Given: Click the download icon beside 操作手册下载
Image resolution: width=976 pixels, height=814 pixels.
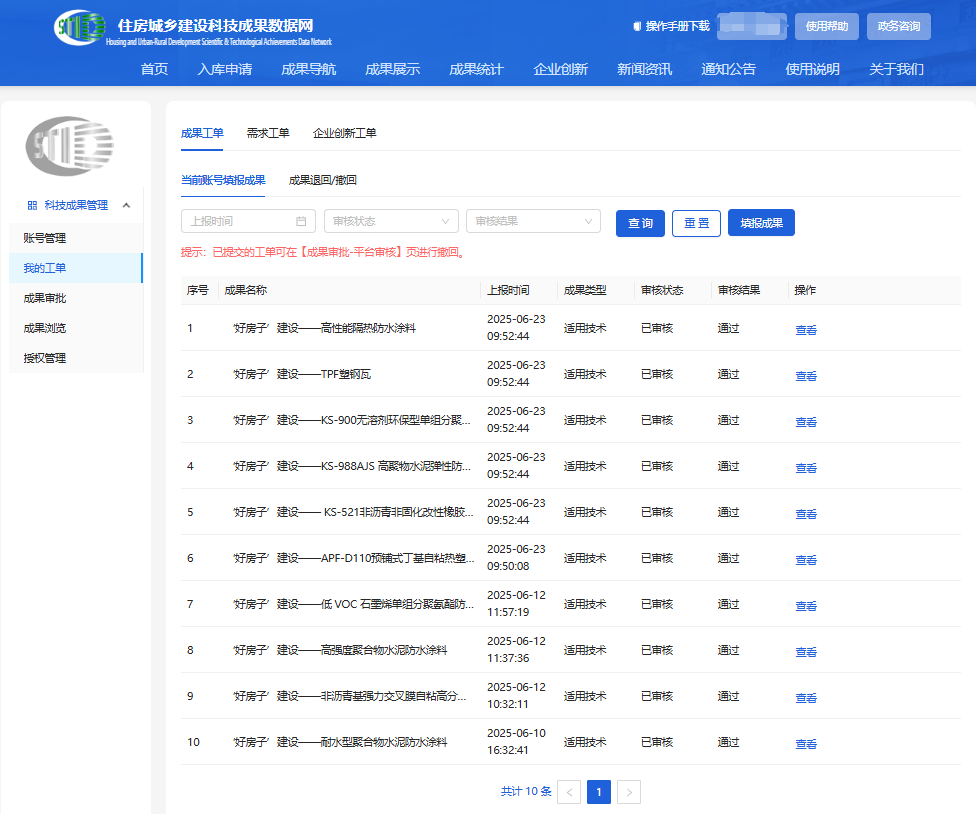Looking at the screenshot, I should click(637, 26).
